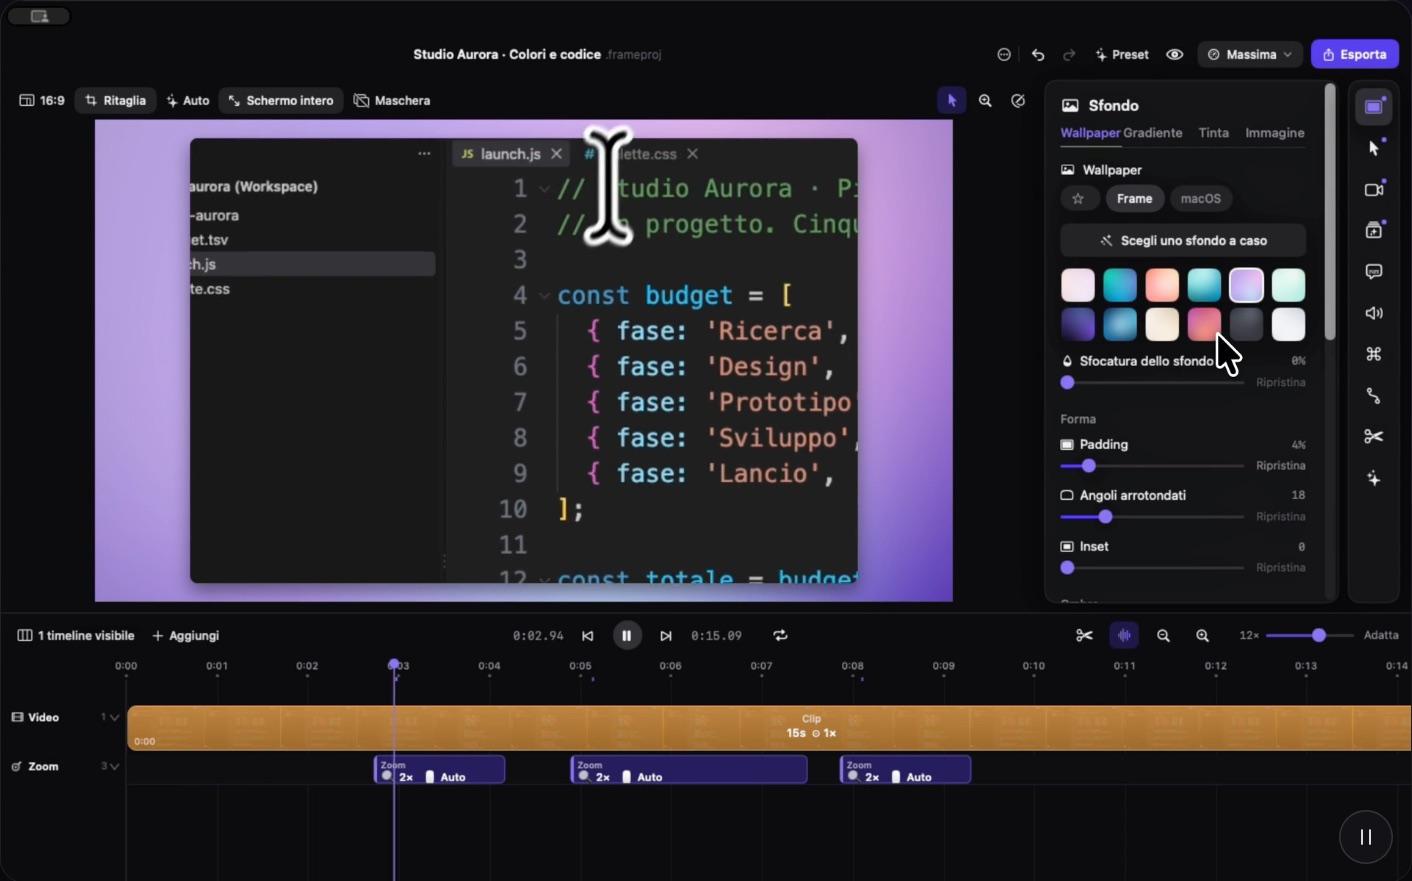Viewport: 1412px width, 881px height.
Task: Open the cursor settings sidebar icon
Action: tap(1374, 148)
